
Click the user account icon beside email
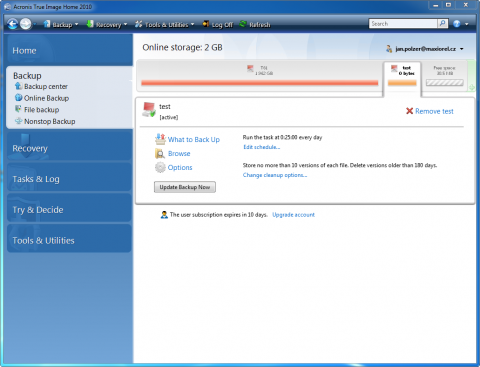389,49
